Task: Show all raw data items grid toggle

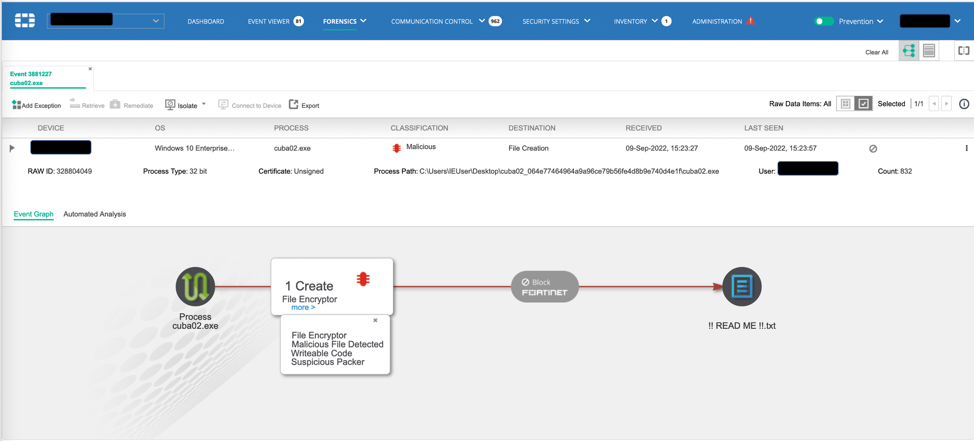Action: (x=845, y=104)
